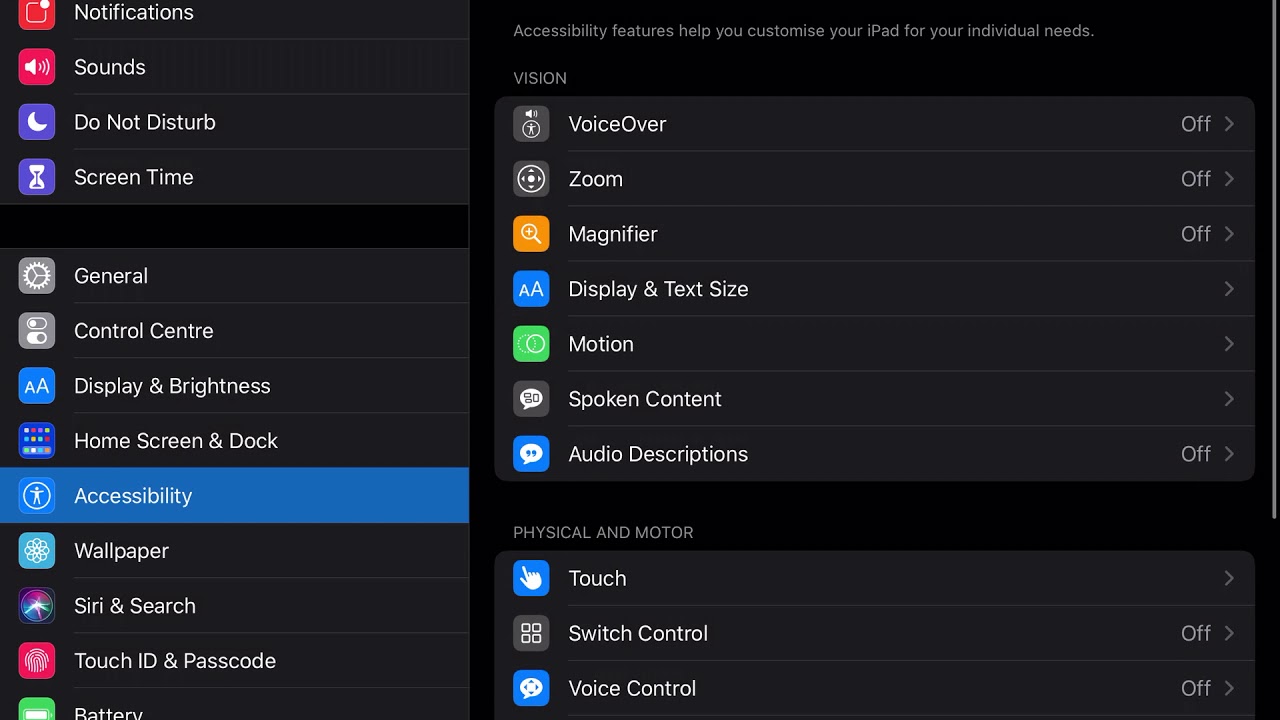Select the orange Magnifier icon
Viewport: 1280px width, 720px height.
click(531, 234)
